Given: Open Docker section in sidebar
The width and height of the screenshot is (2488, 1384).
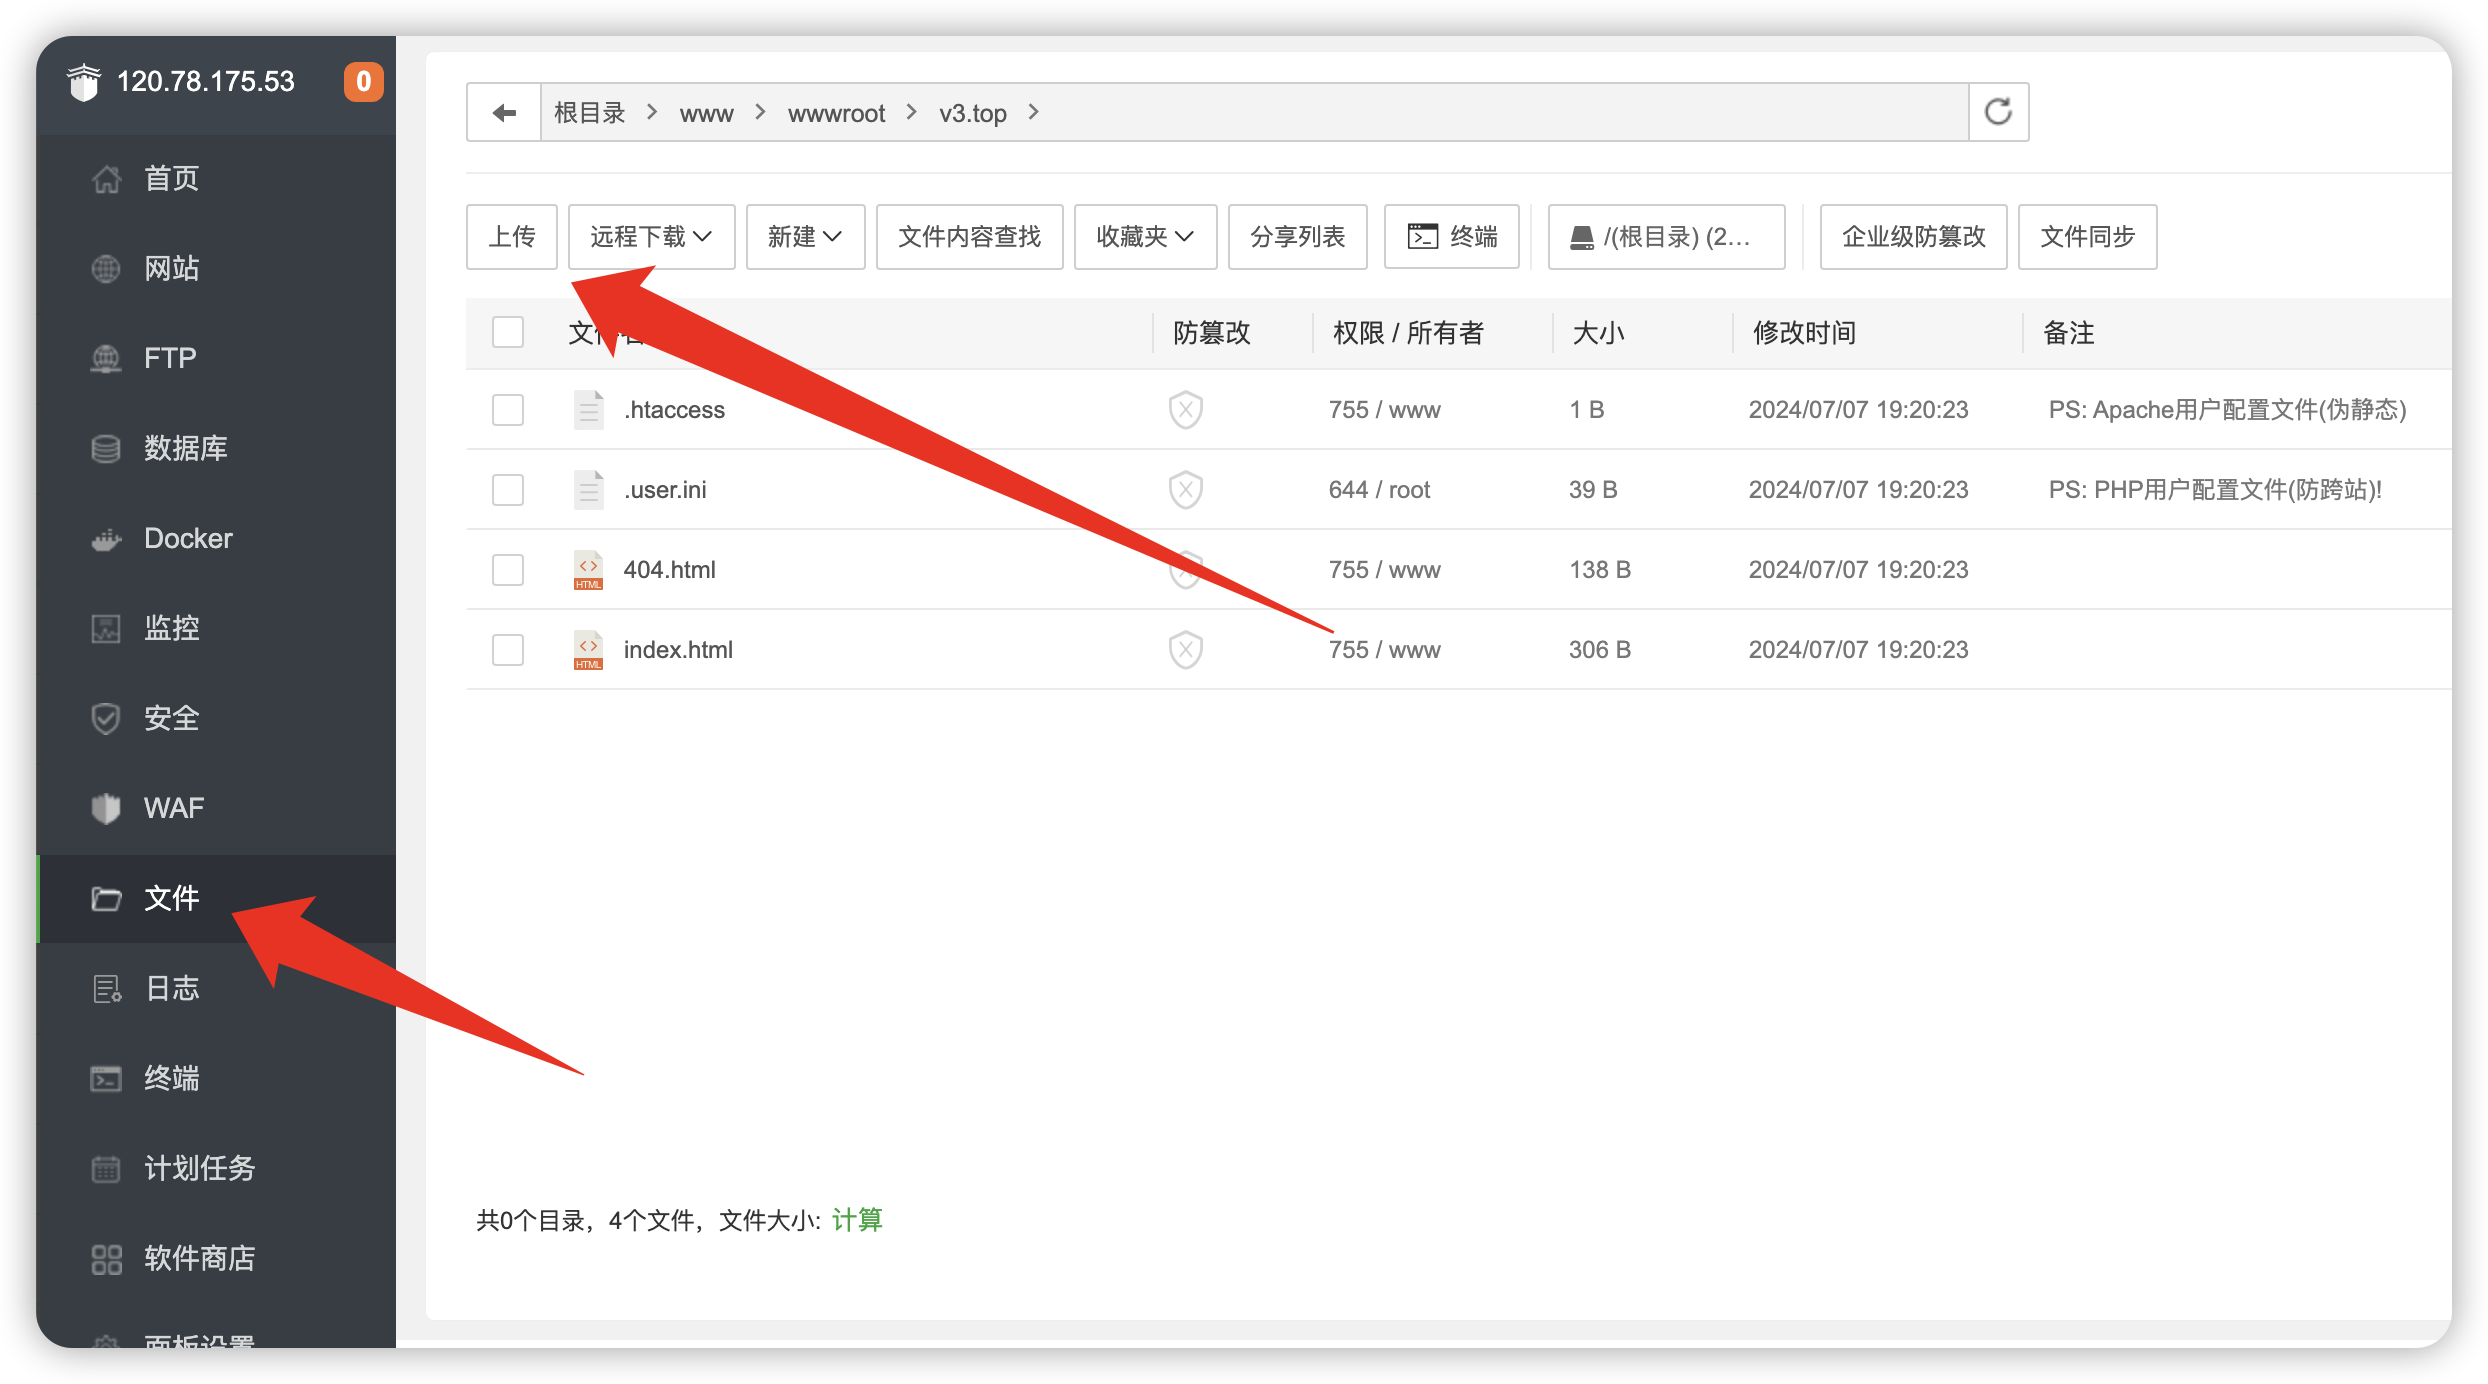Looking at the screenshot, I should (216, 539).
